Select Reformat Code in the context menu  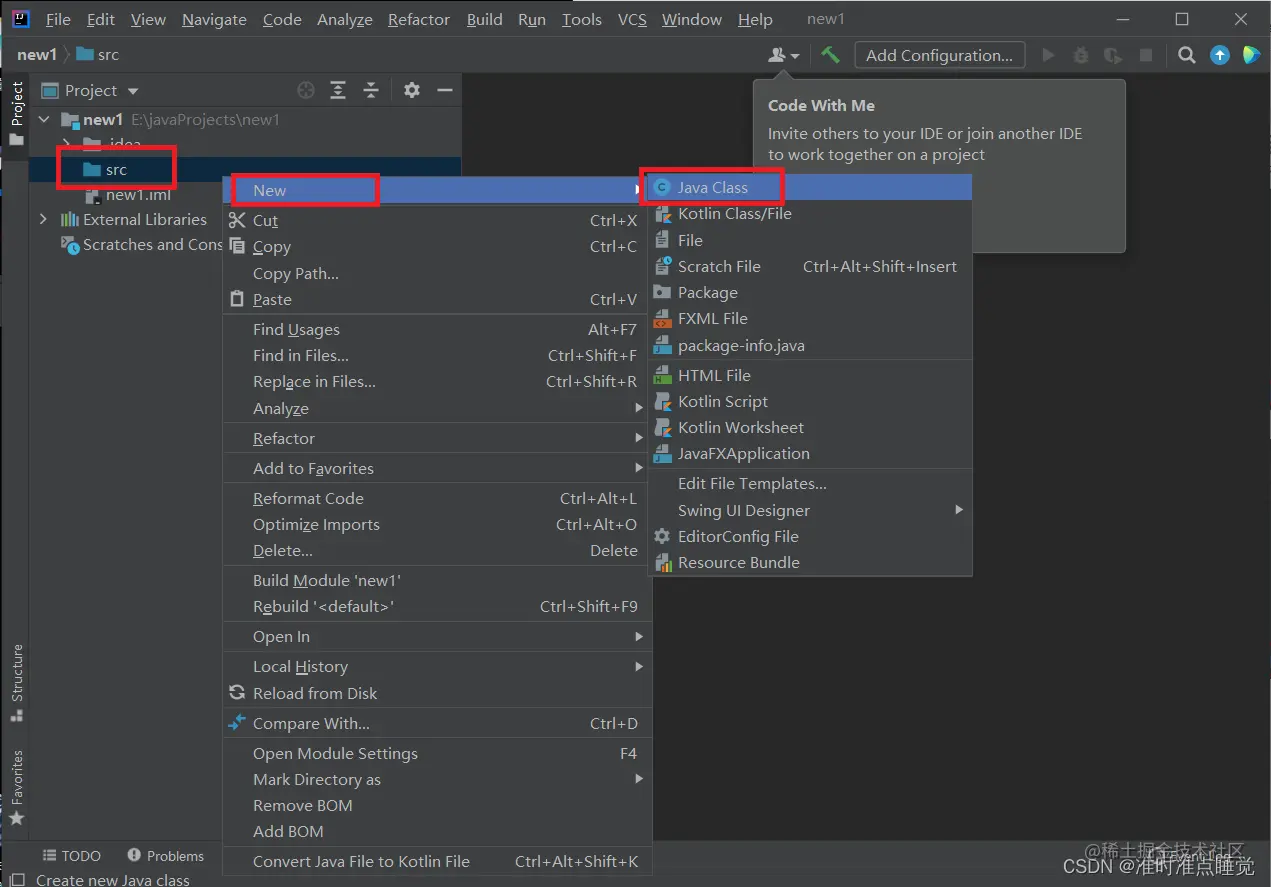coord(436,498)
